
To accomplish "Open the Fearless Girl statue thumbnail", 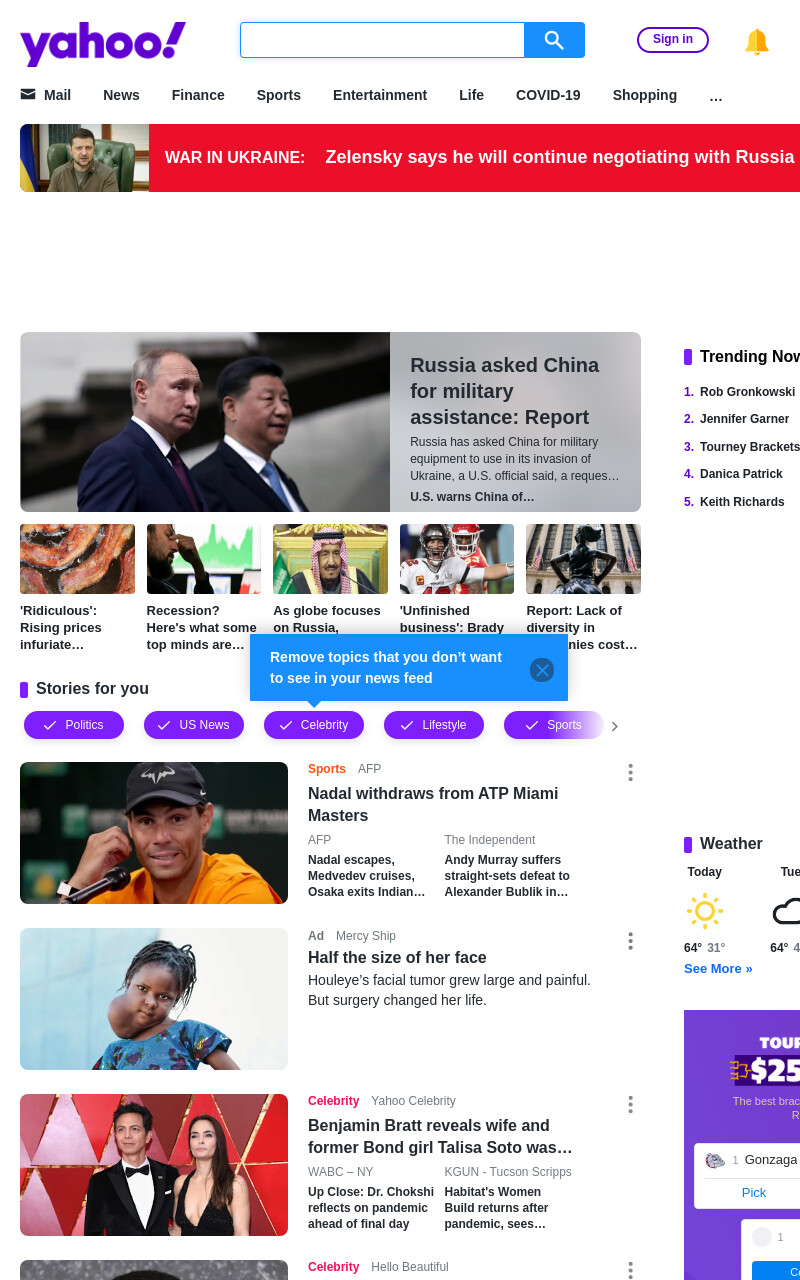I will [x=583, y=559].
